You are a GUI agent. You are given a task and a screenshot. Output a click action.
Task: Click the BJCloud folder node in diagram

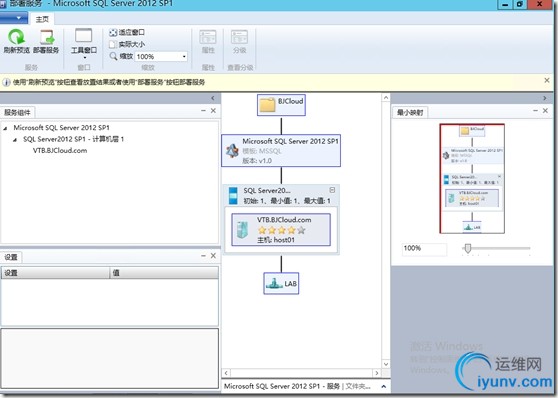point(281,105)
